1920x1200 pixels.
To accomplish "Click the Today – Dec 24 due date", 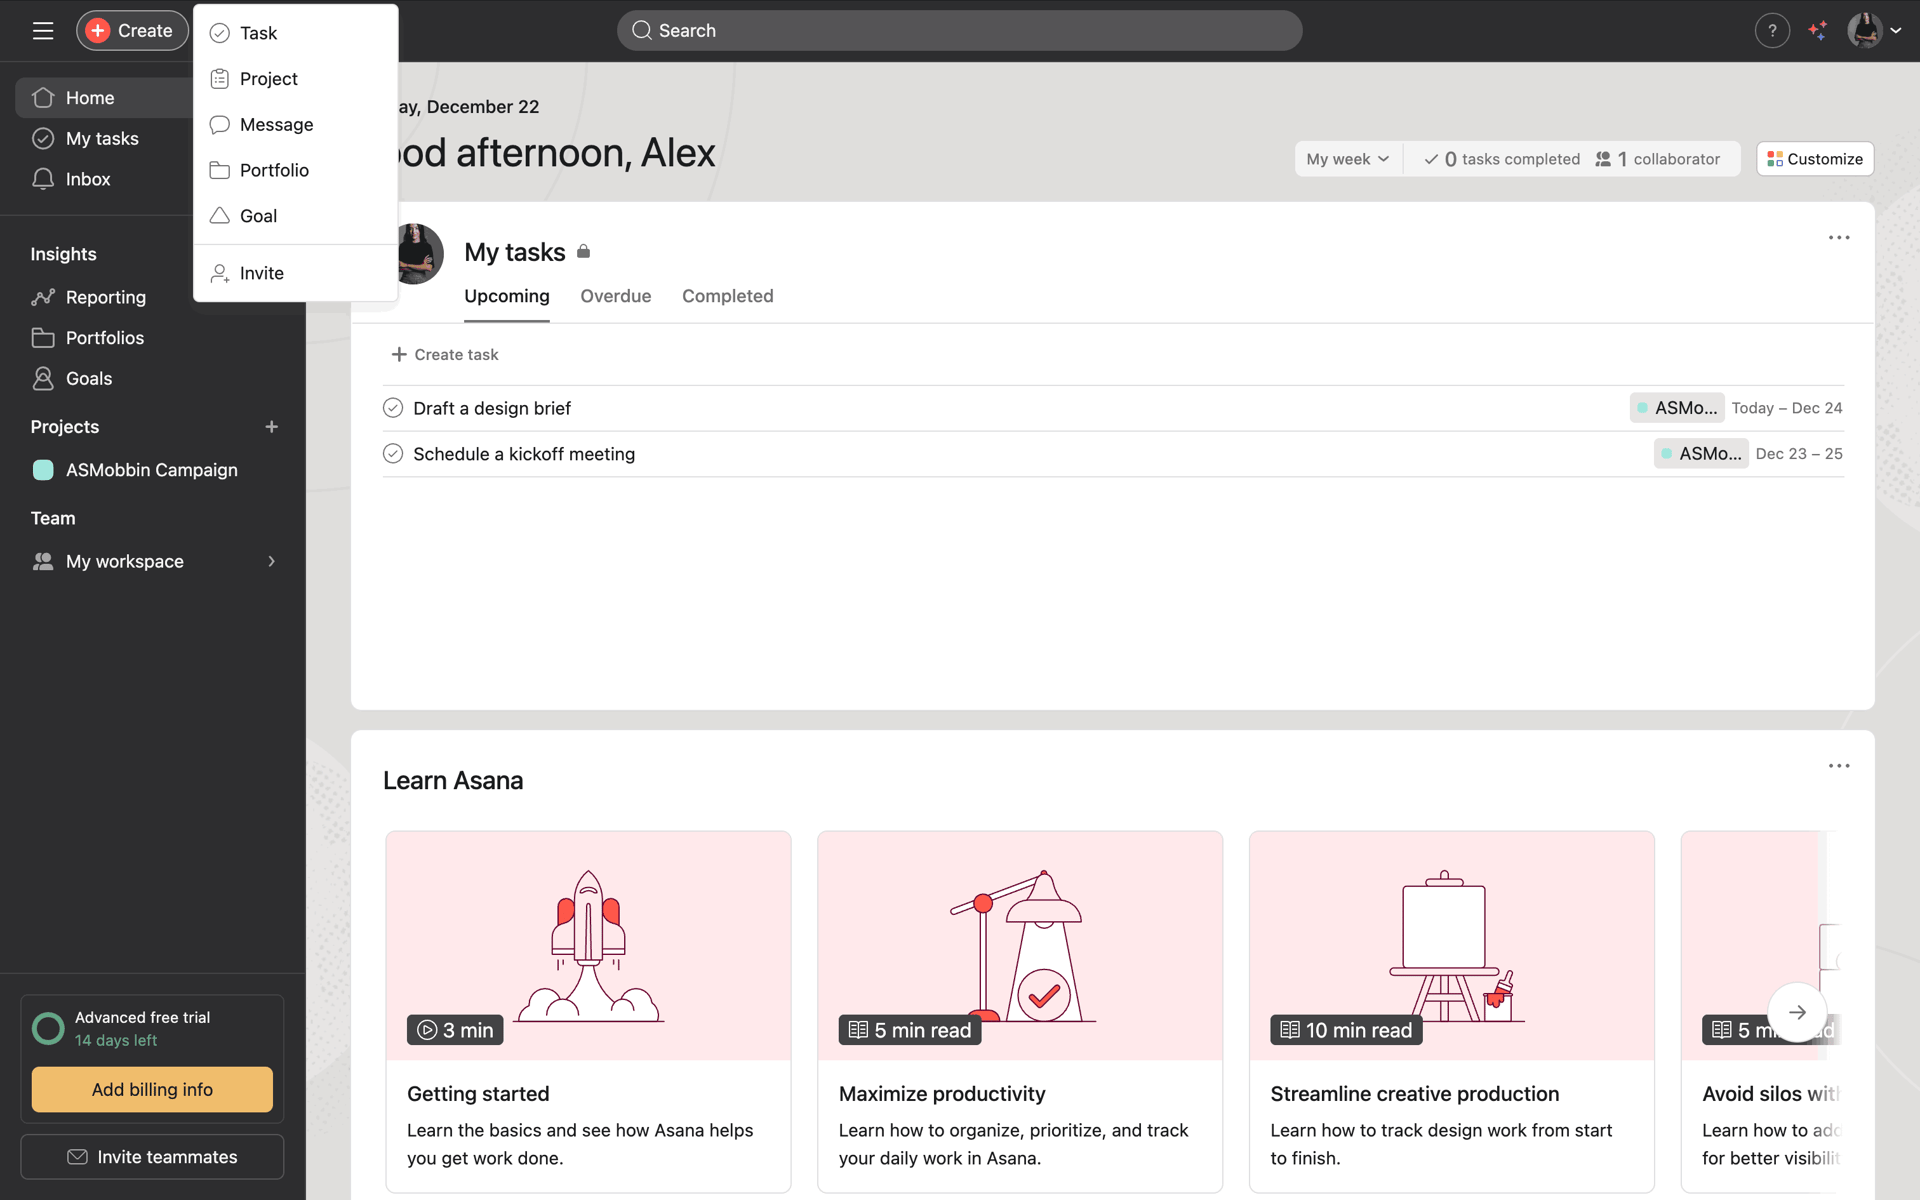I will (x=1787, y=408).
